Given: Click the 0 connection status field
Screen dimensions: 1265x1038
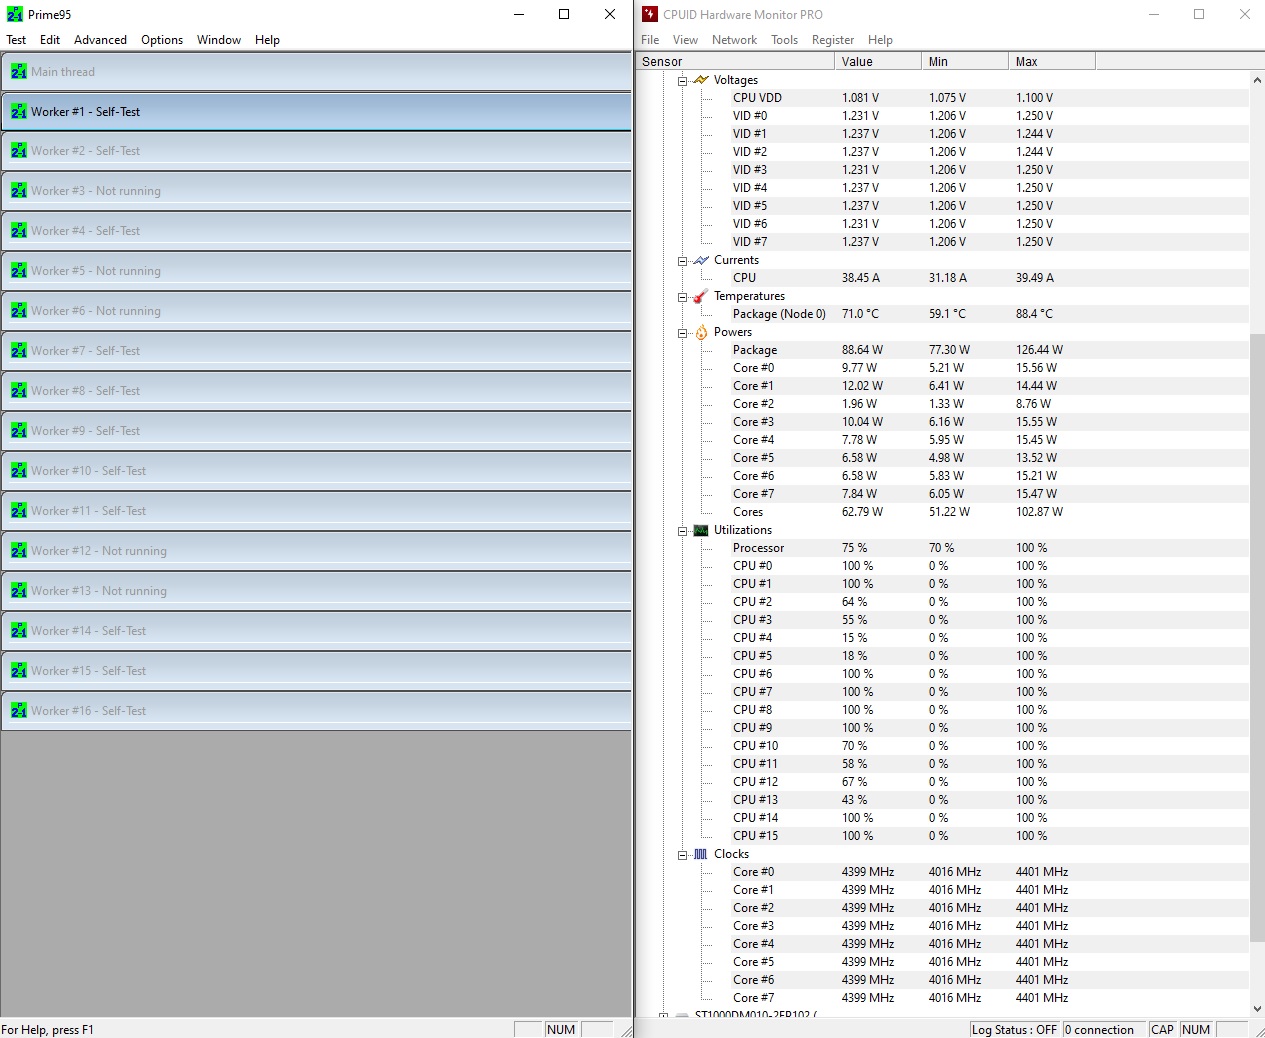Looking at the screenshot, I should [x=1103, y=1029].
